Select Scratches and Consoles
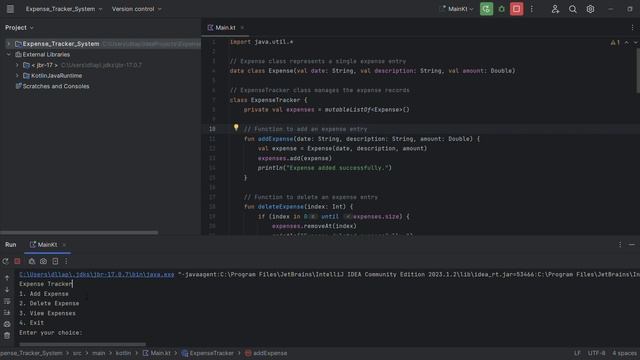The image size is (640, 360). coord(52,86)
